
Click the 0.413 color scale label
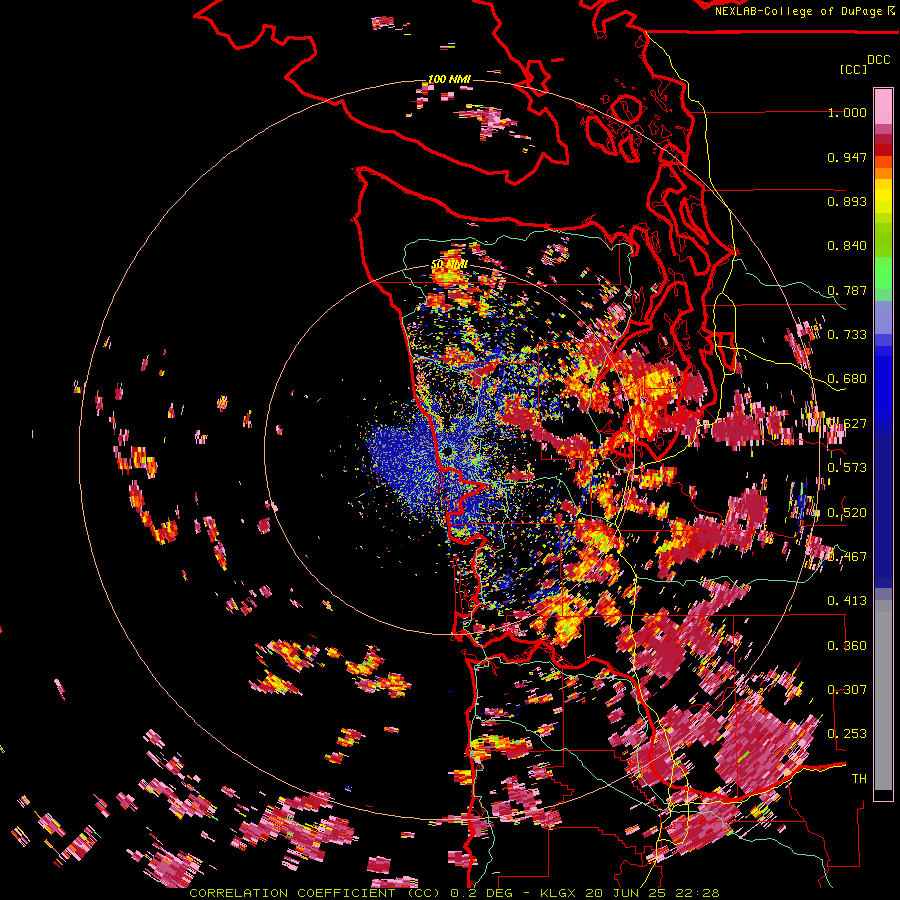[x=847, y=601]
